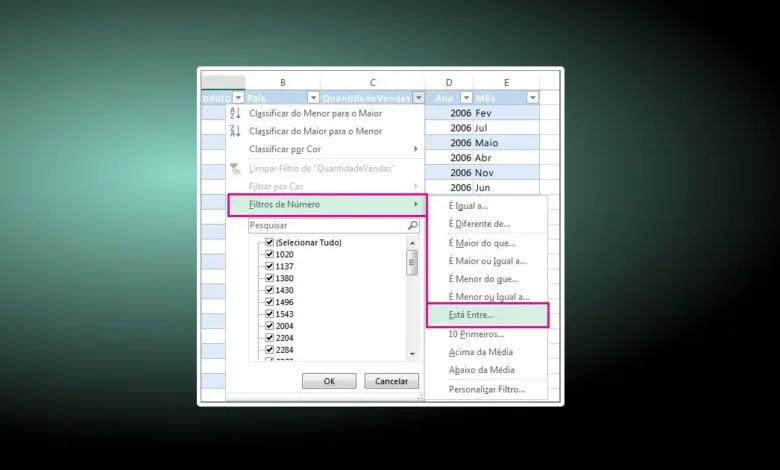Choose Classificar do Menor para o Maior

point(315,113)
